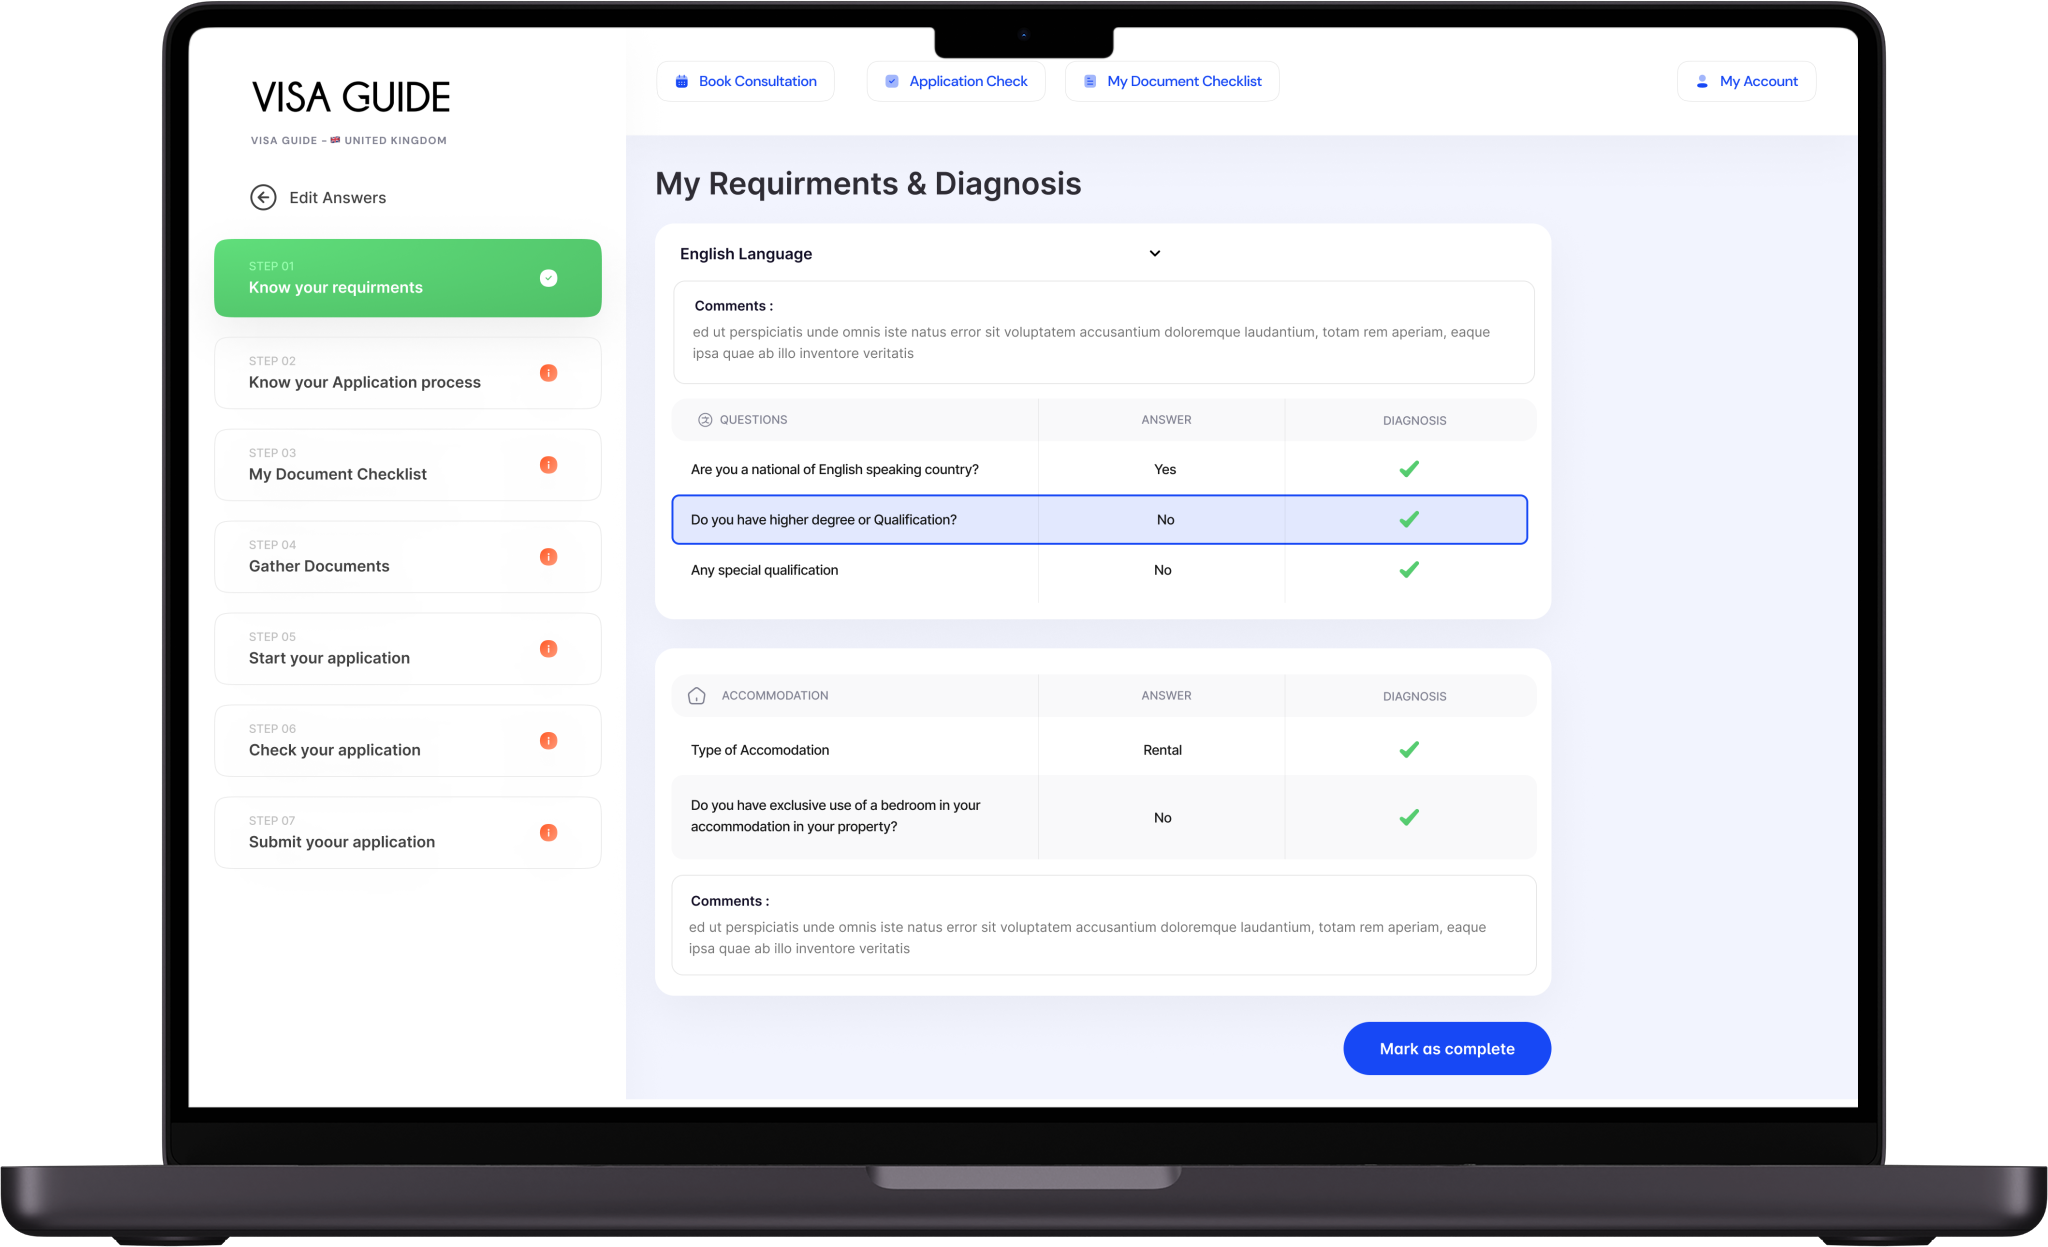Open Step 03 My Document Checklist
The width and height of the screenshot is (2048, 1247).
click(x=407, y=465)
